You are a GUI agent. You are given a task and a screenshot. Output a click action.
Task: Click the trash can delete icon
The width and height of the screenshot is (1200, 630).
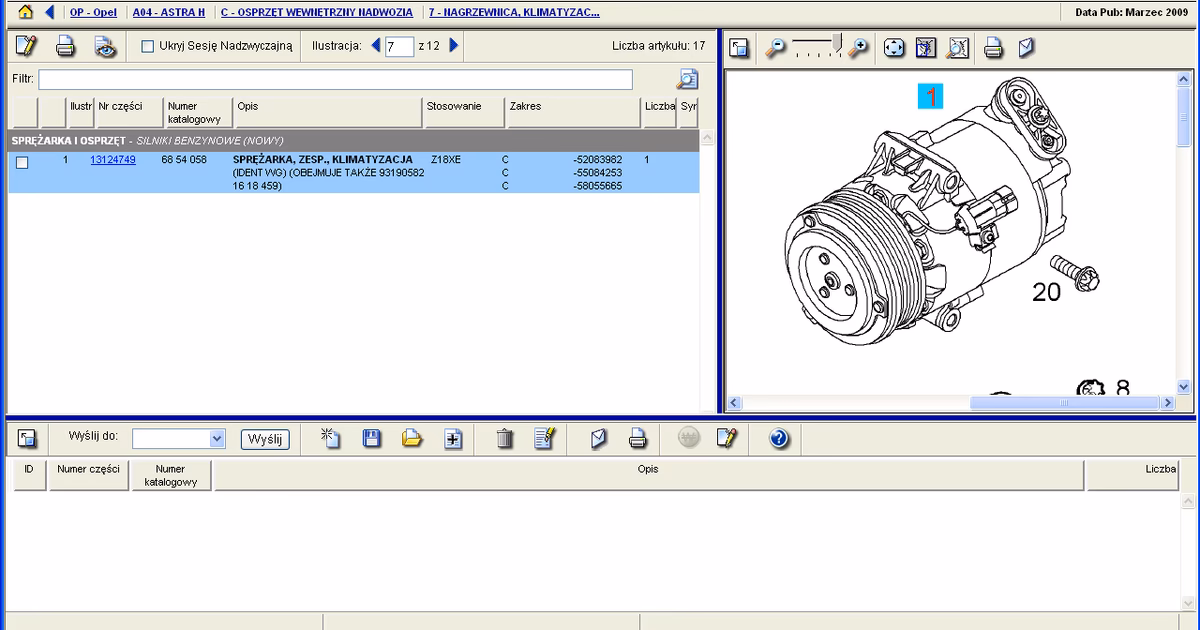tap(505, 438)
